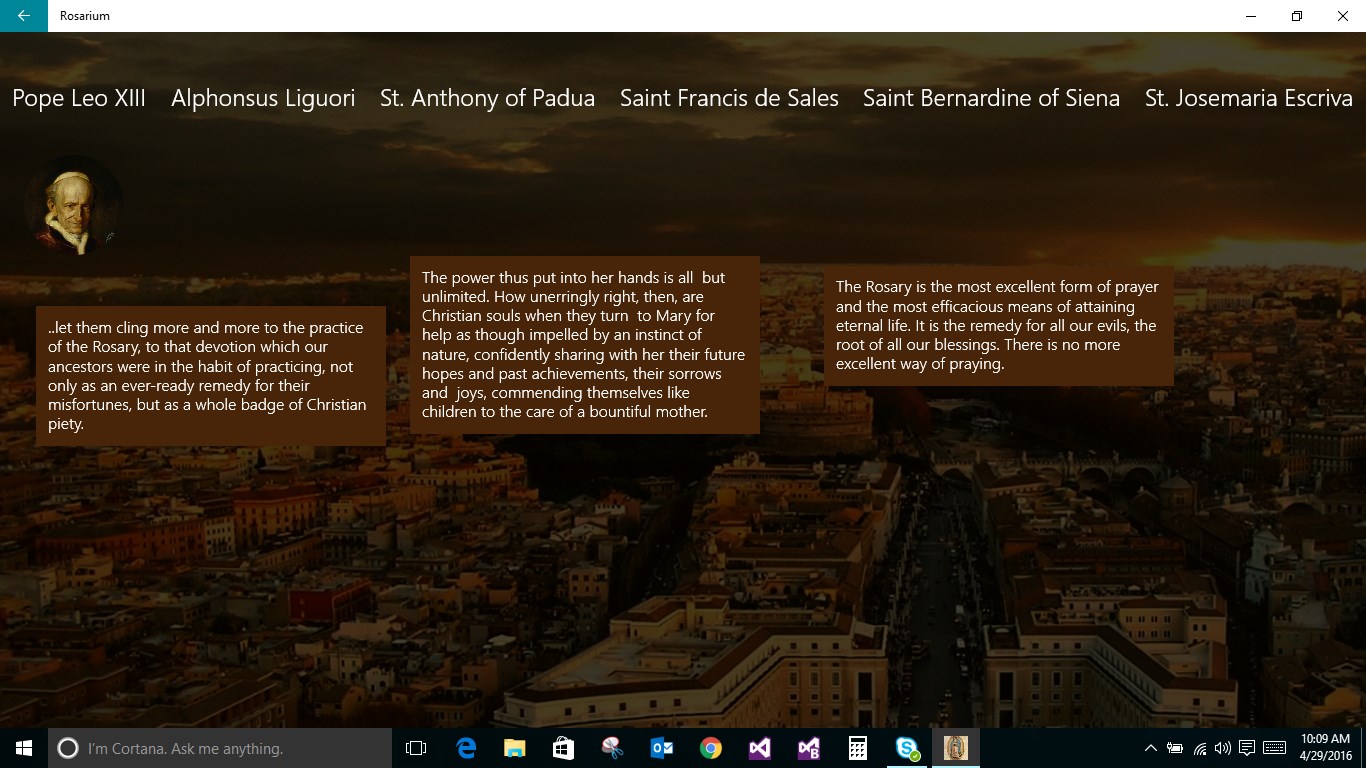The width and height of the screenshot is (1366, 768).
Task: Select the Saint Francis de Sales tab
Action: coord(729,98)
